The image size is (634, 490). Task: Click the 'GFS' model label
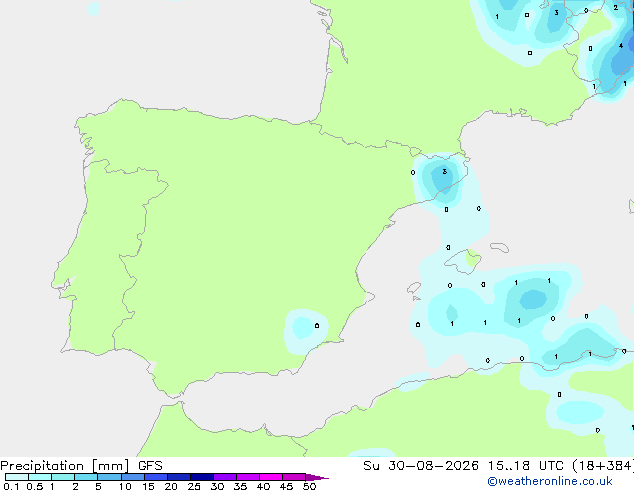click(x=150, y=466)
